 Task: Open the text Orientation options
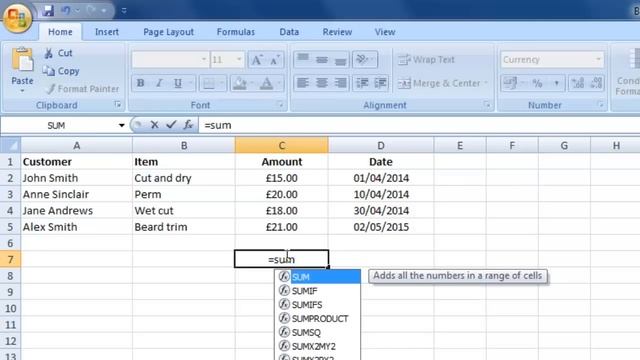click(364, 60)
